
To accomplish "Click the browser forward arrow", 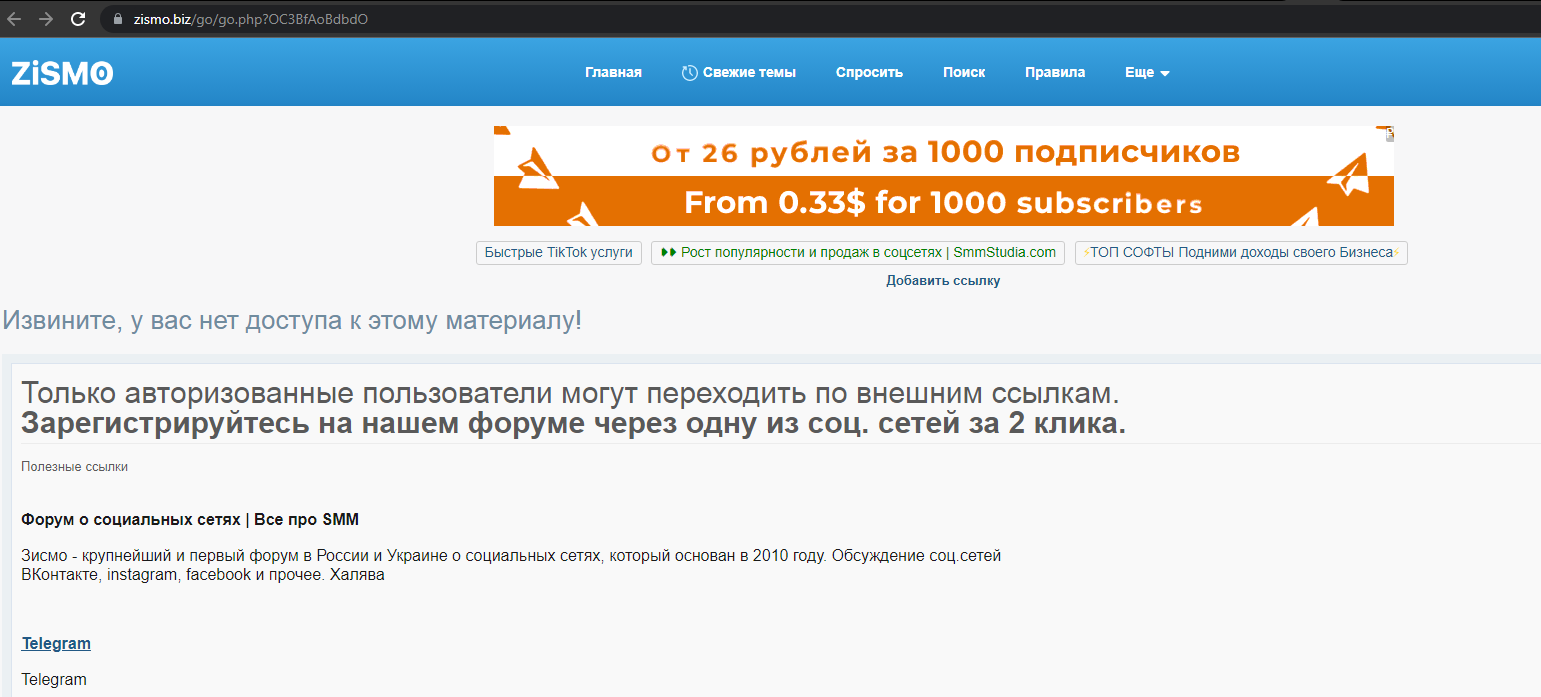I will click(46, 19).
